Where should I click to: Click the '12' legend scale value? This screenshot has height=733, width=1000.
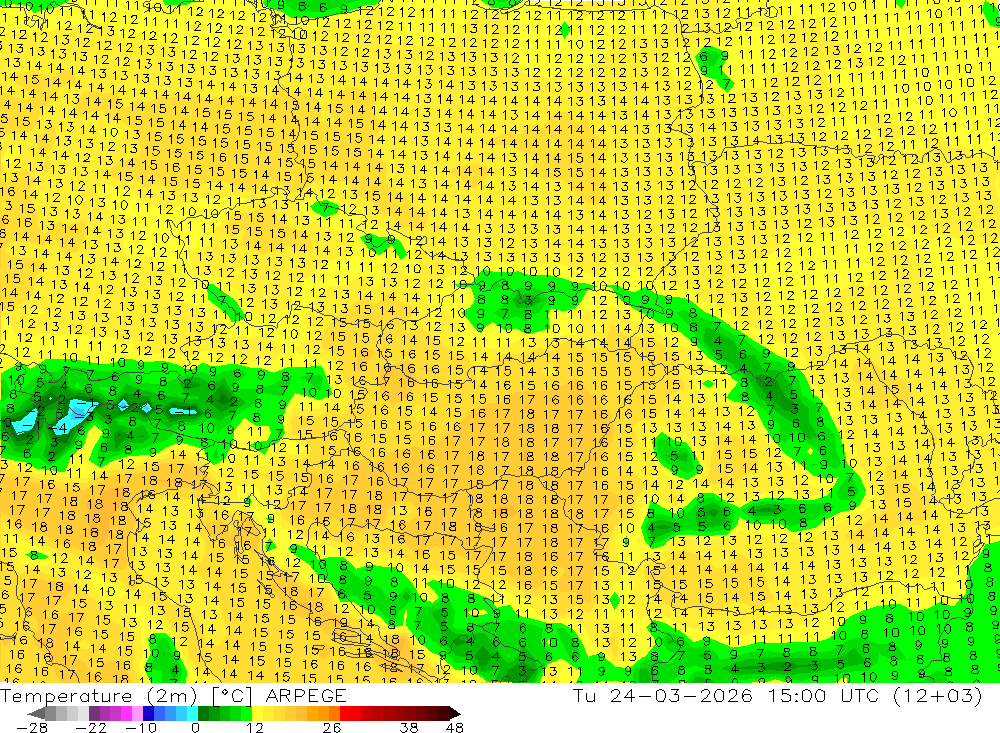coord(254,727)
